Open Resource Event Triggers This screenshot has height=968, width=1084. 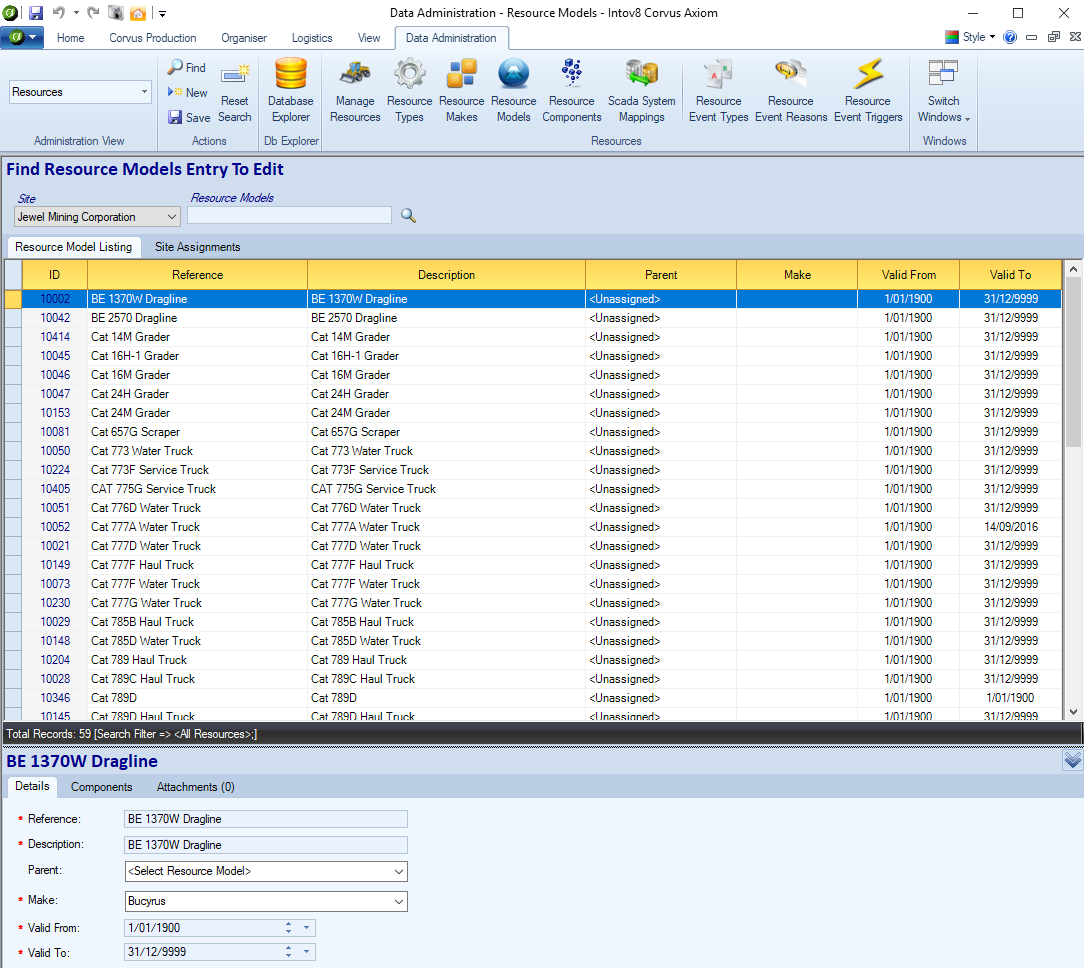pos(868,91)
